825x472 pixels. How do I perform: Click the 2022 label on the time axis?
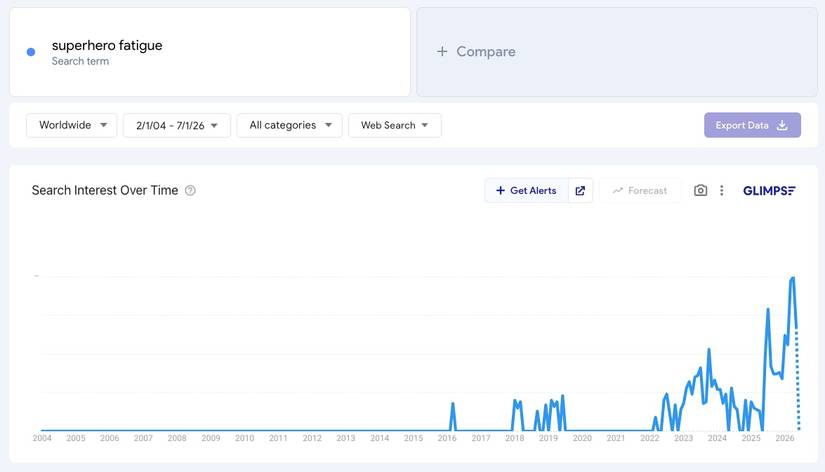coord(650,438)
